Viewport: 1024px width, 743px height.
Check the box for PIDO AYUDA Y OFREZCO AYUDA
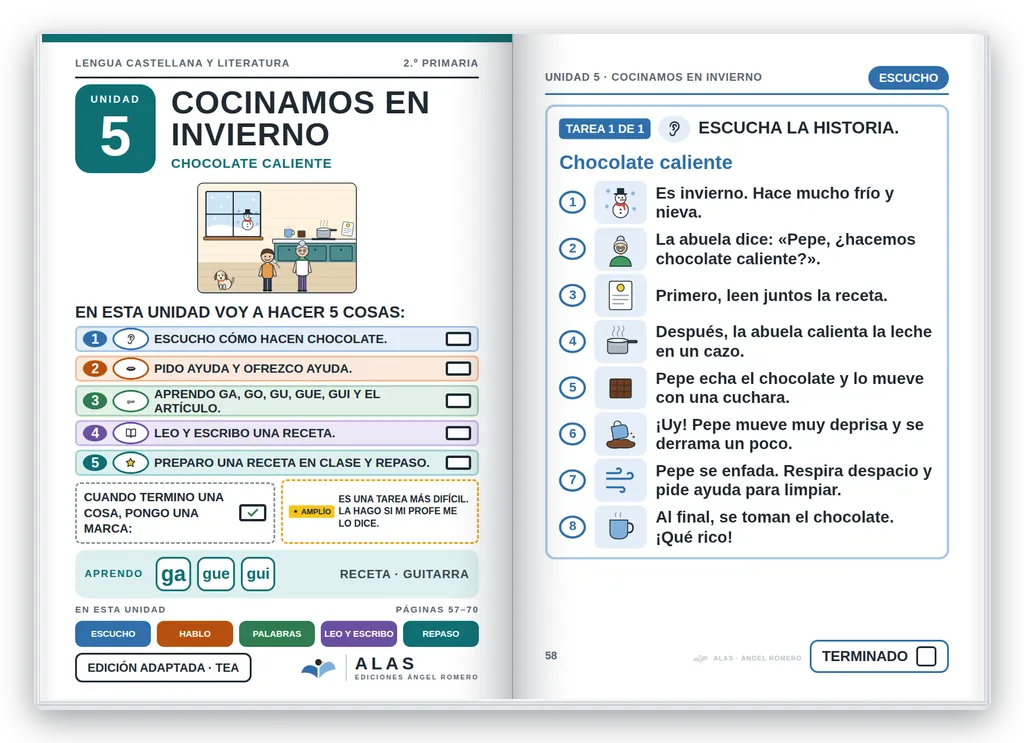pyautogui.click(x=458, y=368)
